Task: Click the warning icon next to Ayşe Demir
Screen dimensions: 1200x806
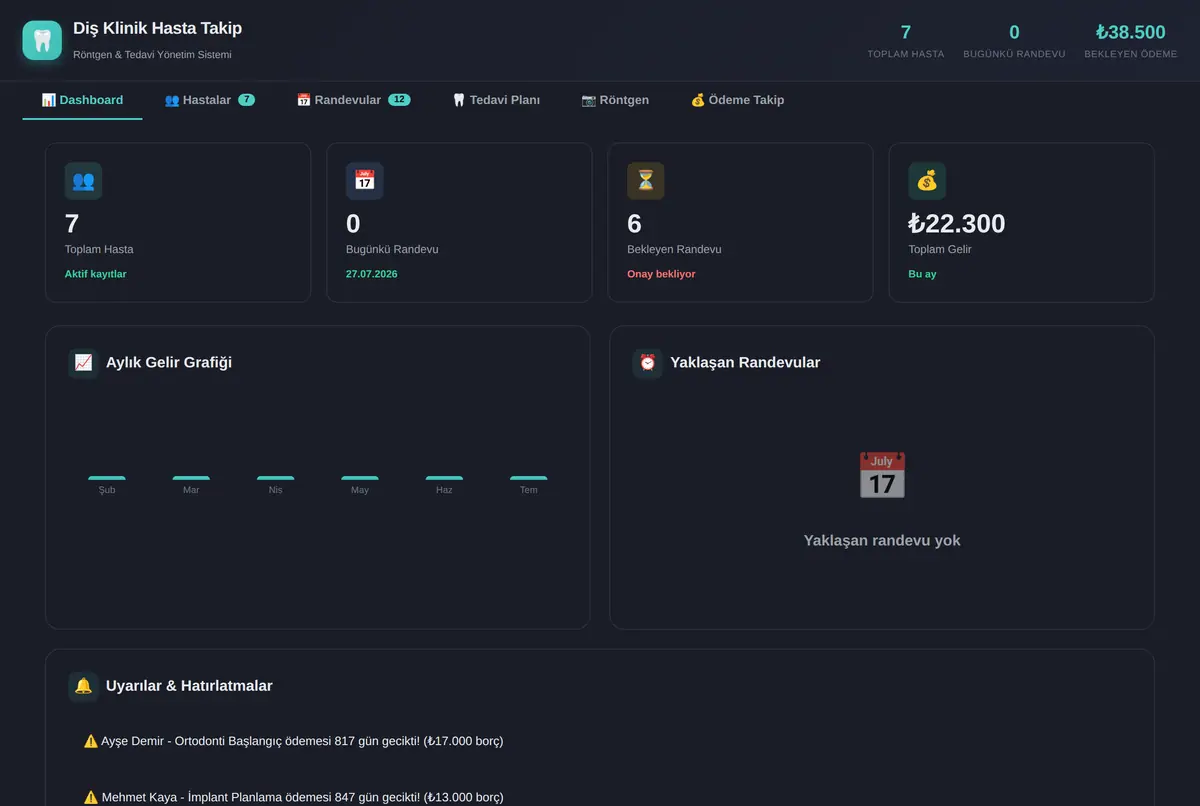Action: click(x=91, y=741)
